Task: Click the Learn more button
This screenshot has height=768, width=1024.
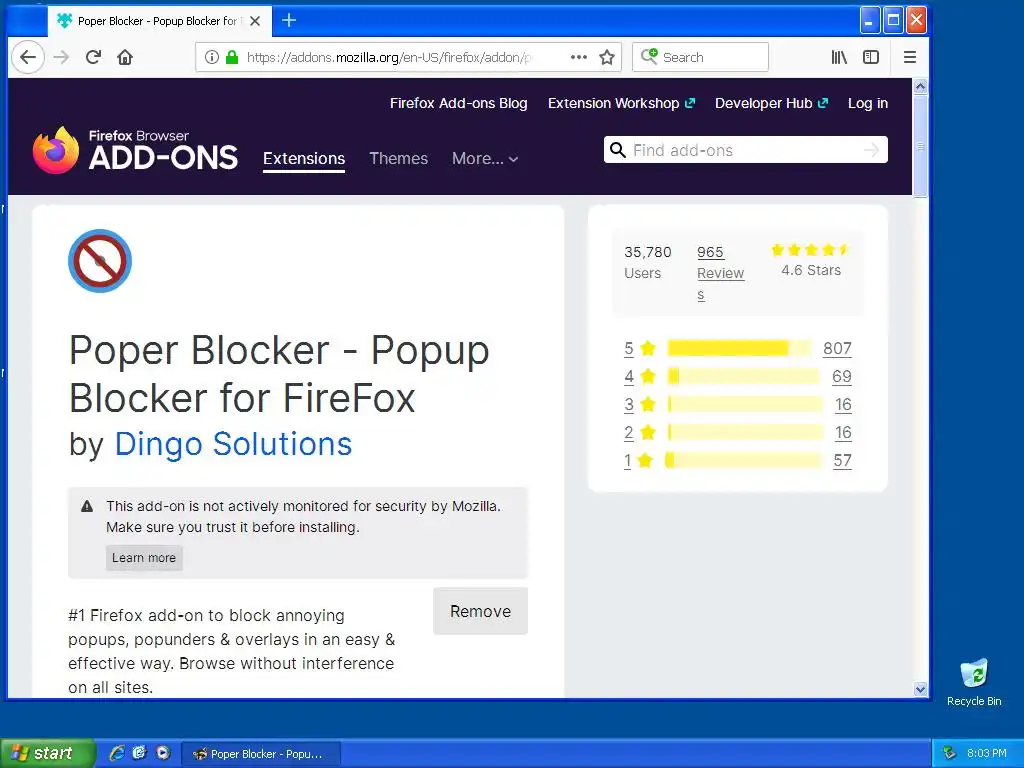Action: [144, 558]
